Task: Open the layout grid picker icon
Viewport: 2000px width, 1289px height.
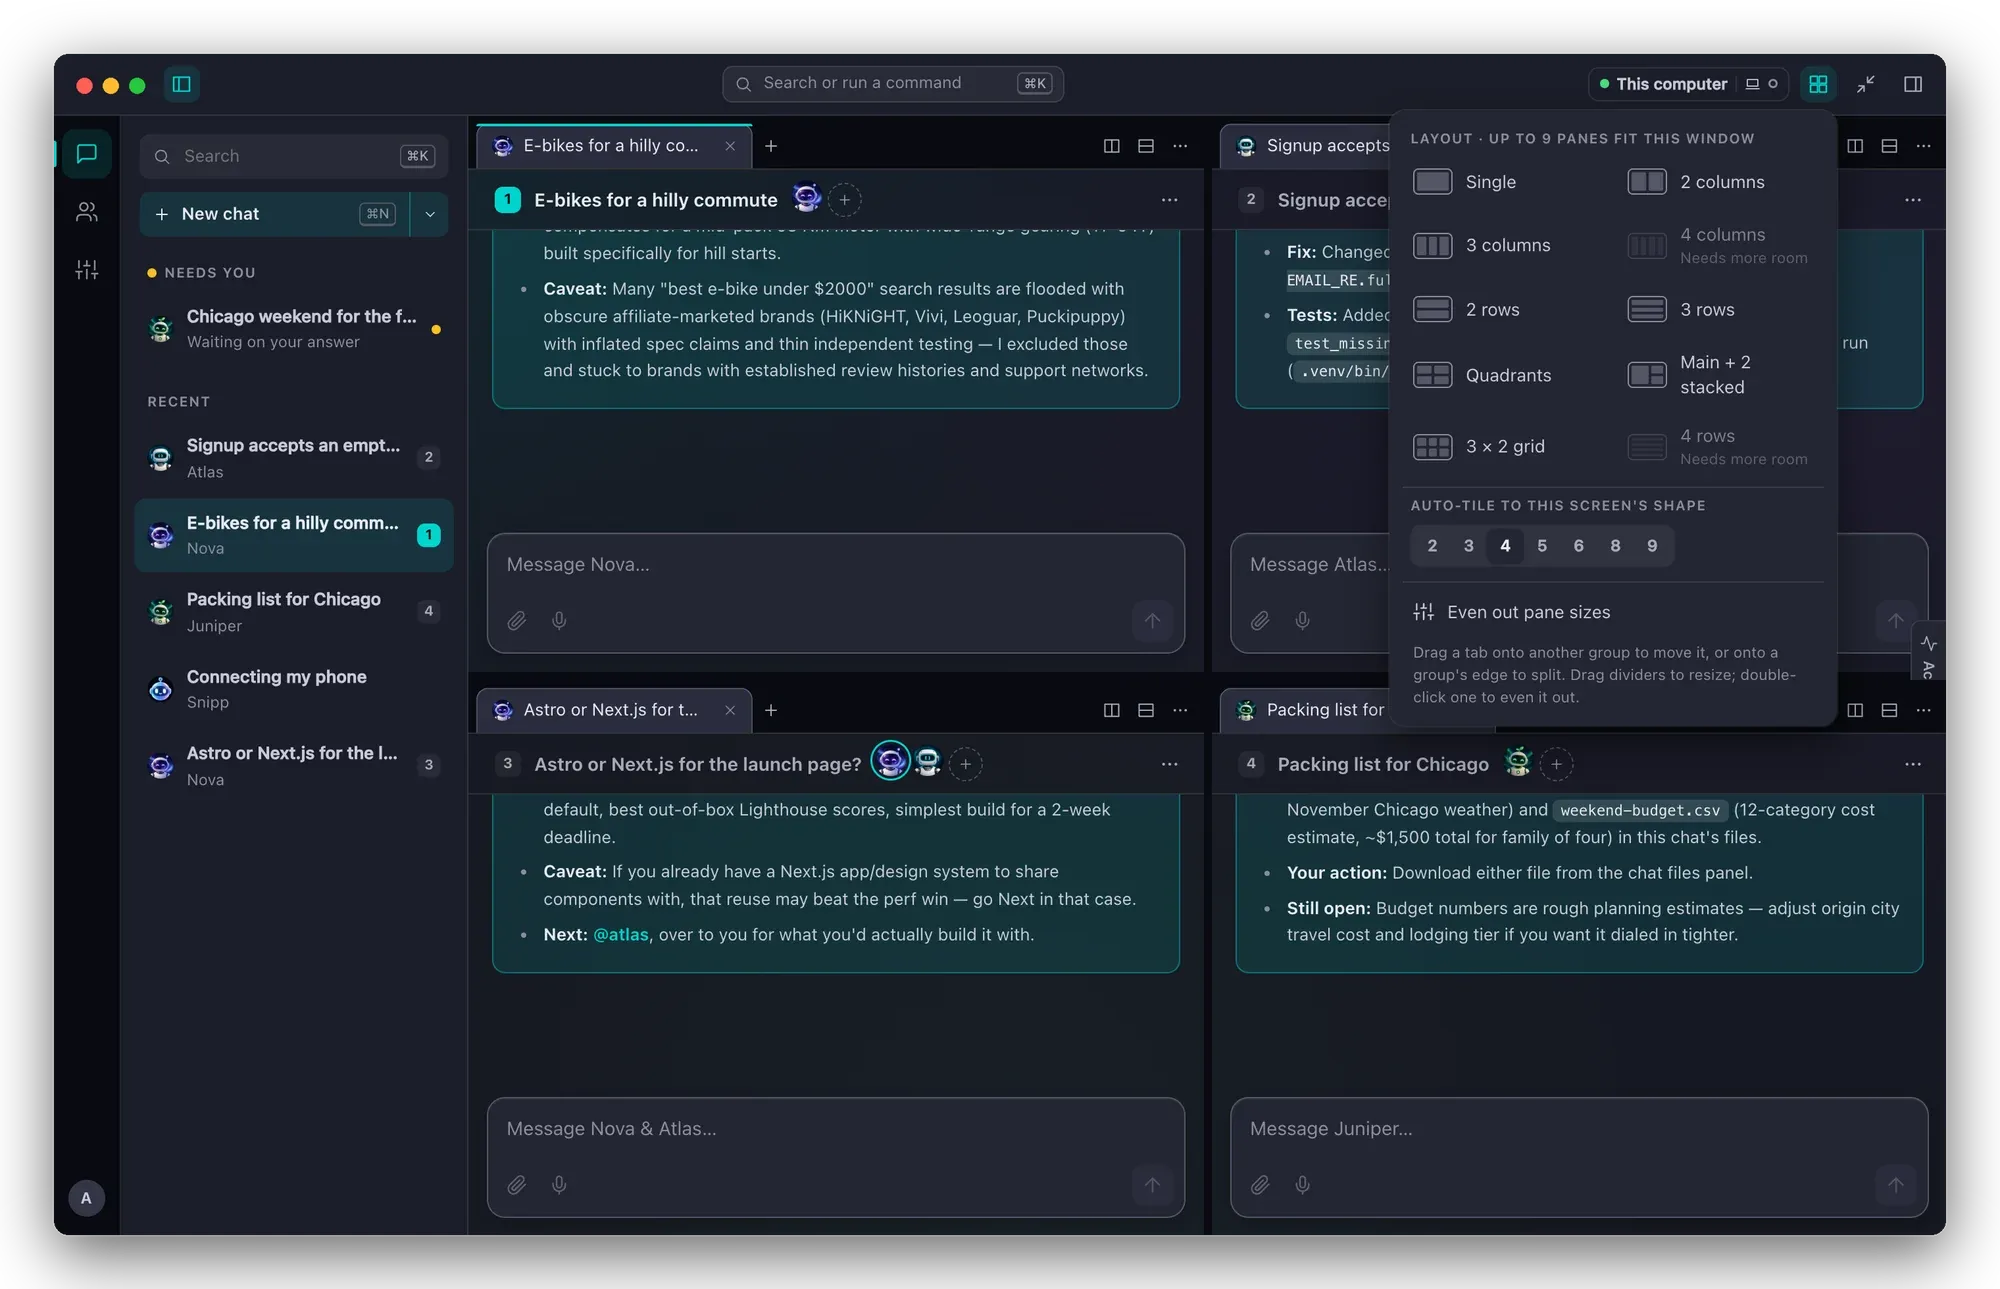Action: 1818,84
